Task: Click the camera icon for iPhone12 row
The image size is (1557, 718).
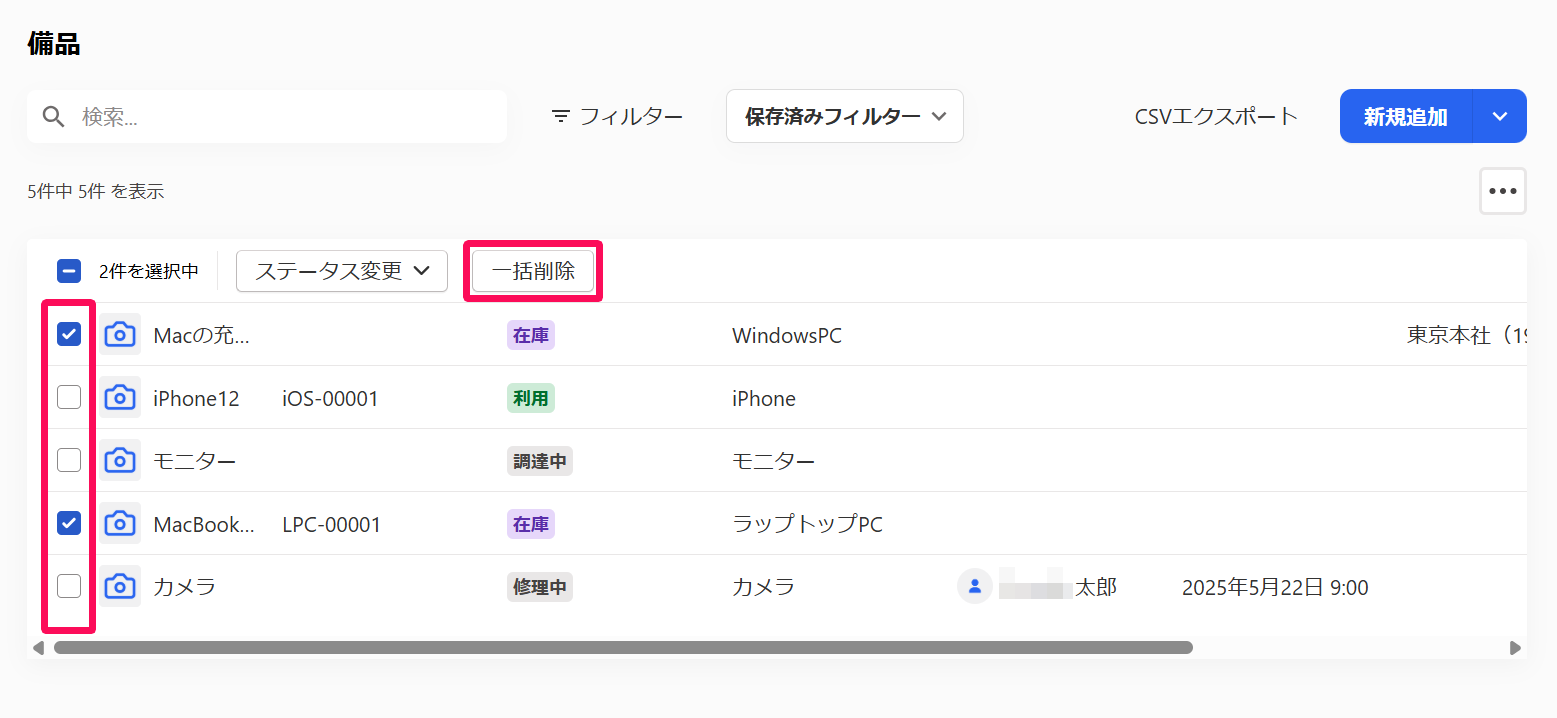Action: pos(120,398)
